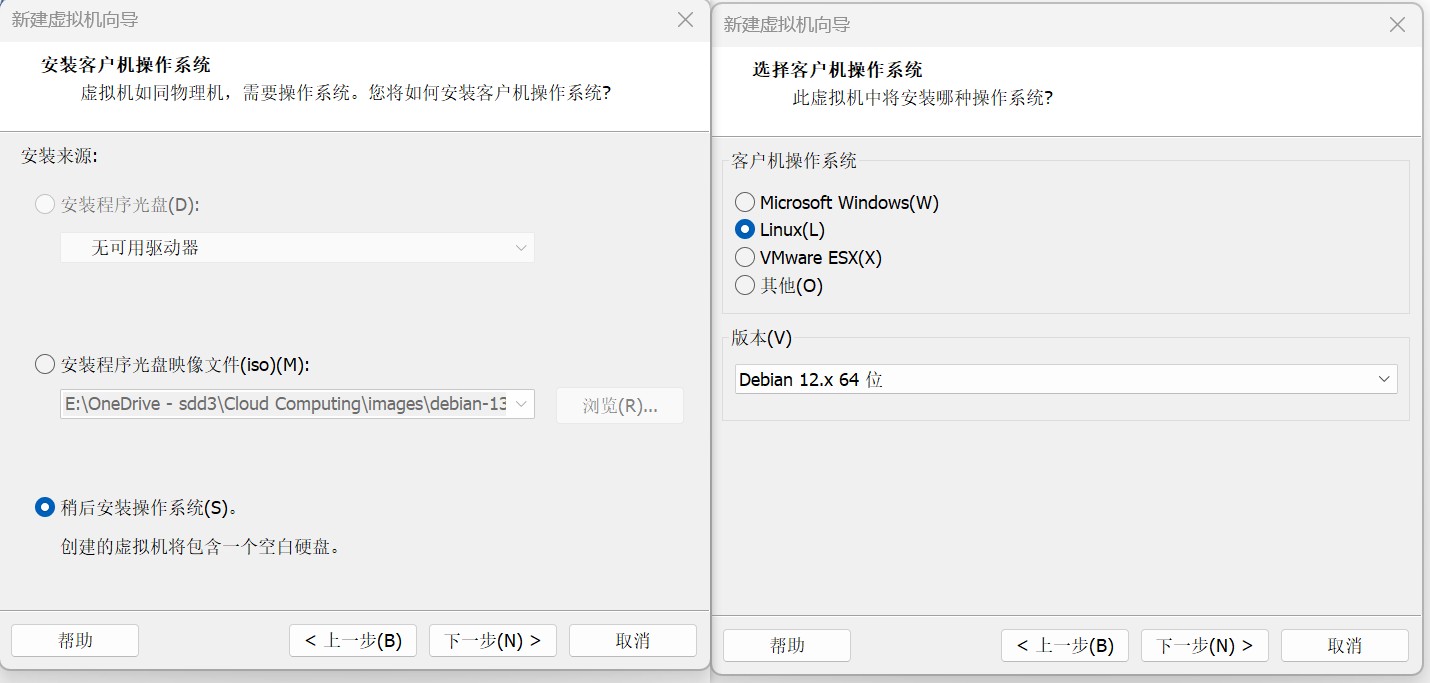This screenshot has width=1430, height=683.
Task: Click 下一步(N) in the install source dialog
Action: click(x=492, y=640)
